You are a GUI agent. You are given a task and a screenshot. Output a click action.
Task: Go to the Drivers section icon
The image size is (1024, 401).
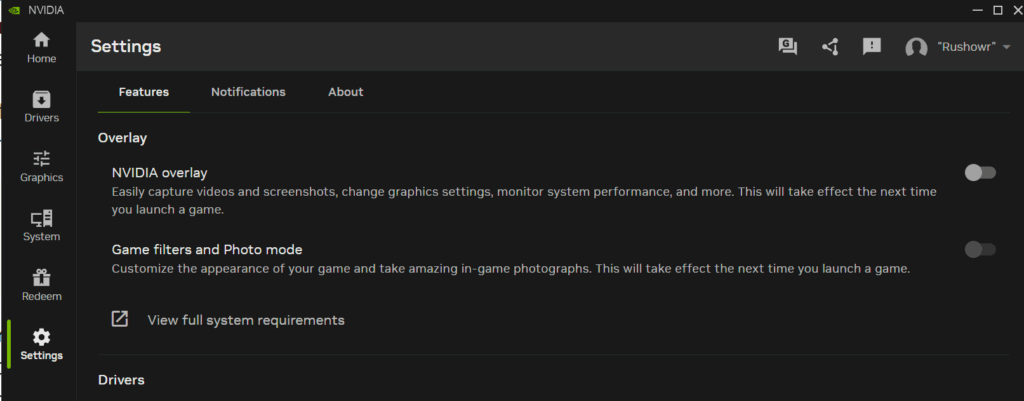[x=41, y=99]
